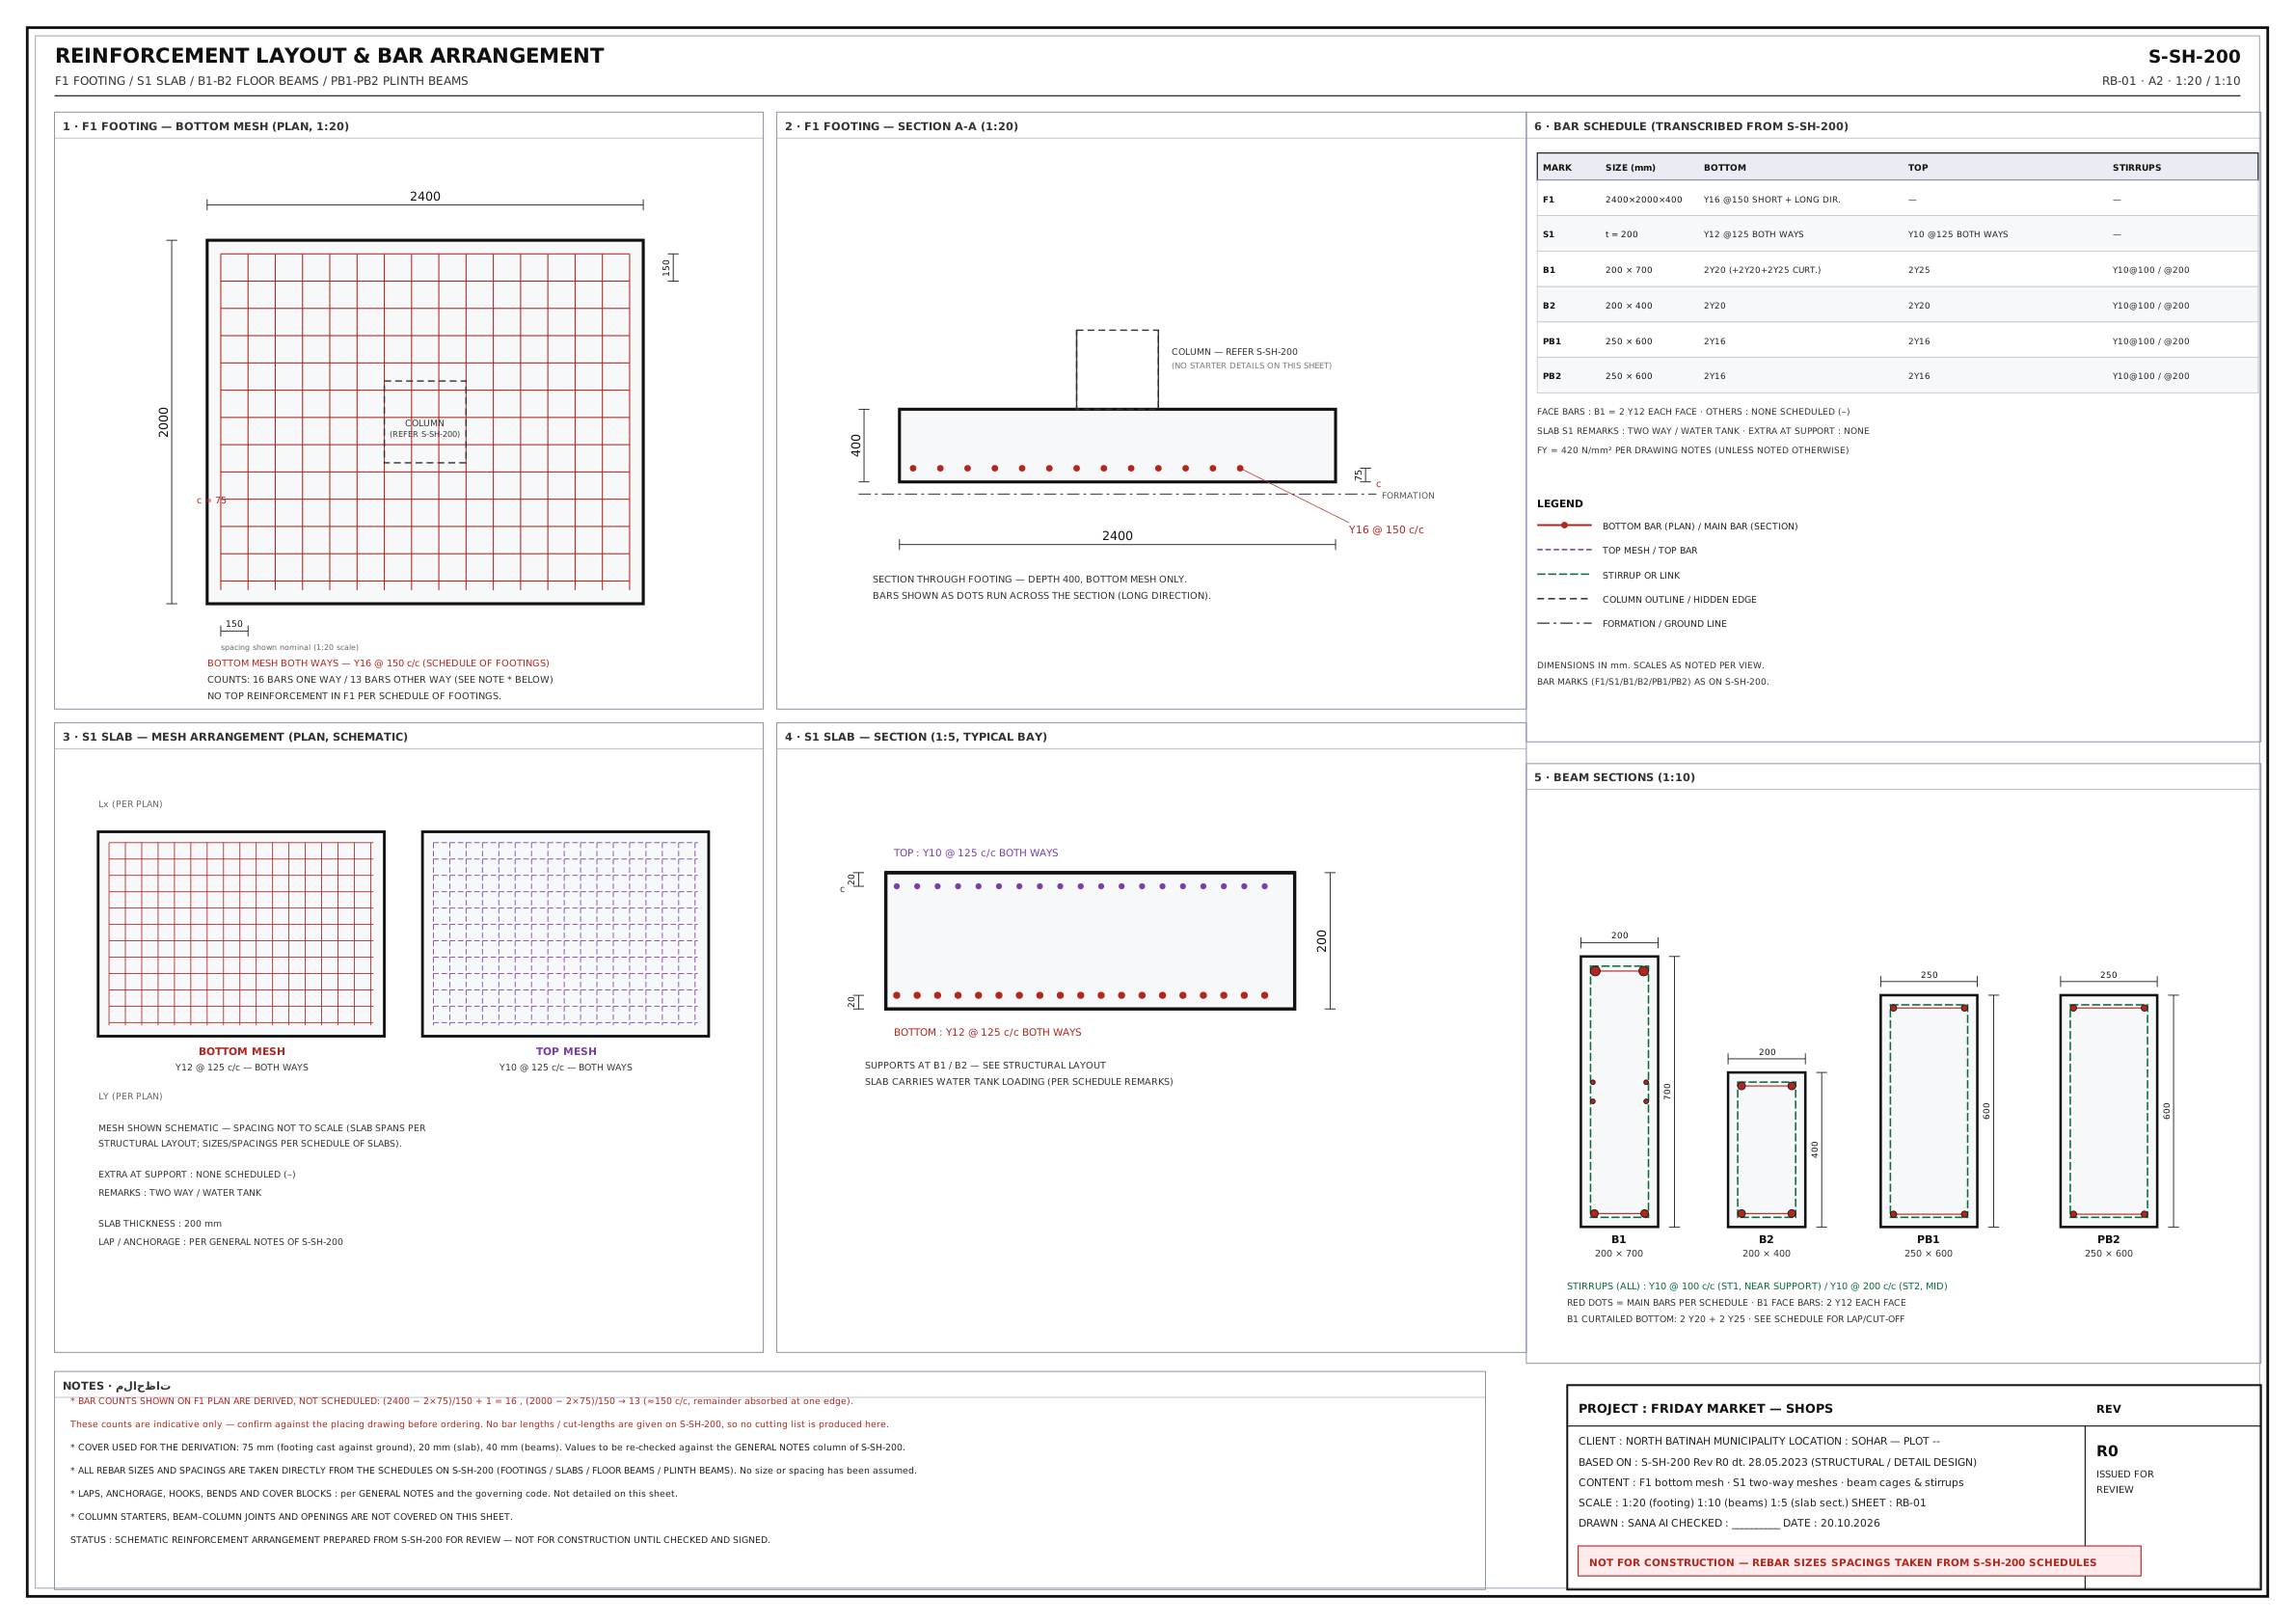Click the FORMATION ground line label
This screenshot has width=2295, height=1624.
1408,496
